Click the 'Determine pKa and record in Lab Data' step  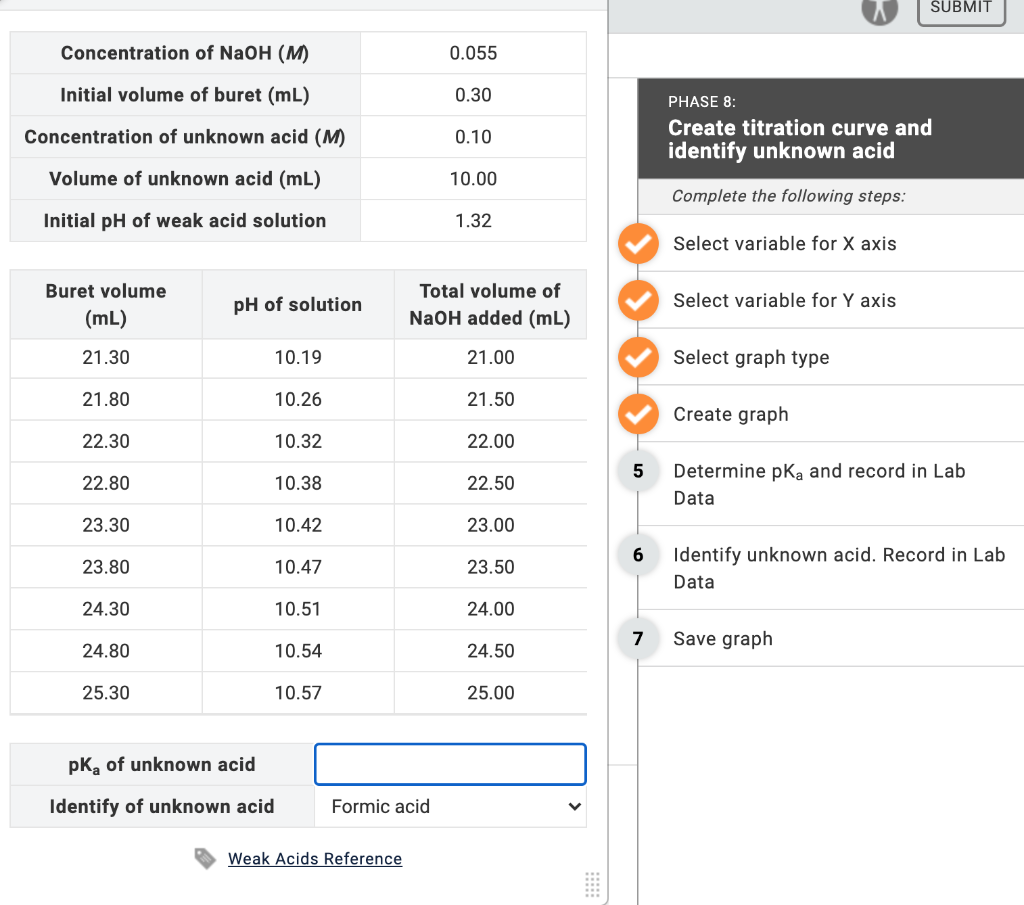click(820, 484)
